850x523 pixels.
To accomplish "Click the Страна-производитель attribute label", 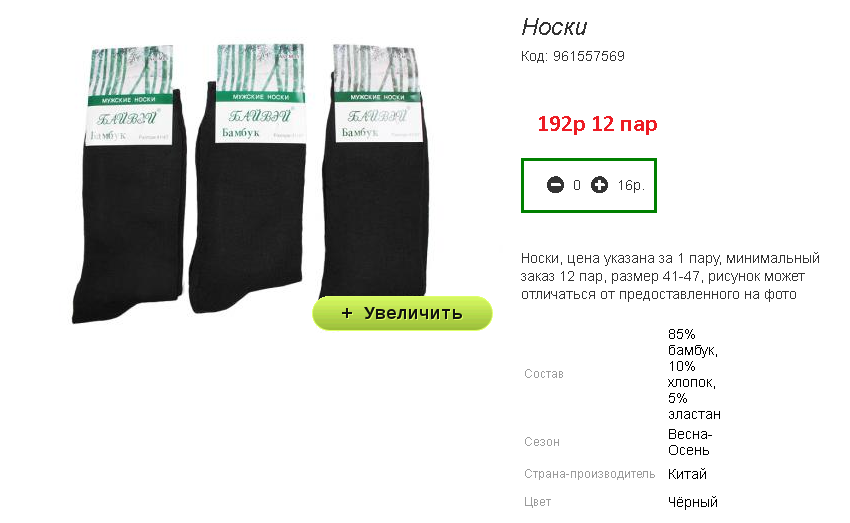I will point(589,474).
